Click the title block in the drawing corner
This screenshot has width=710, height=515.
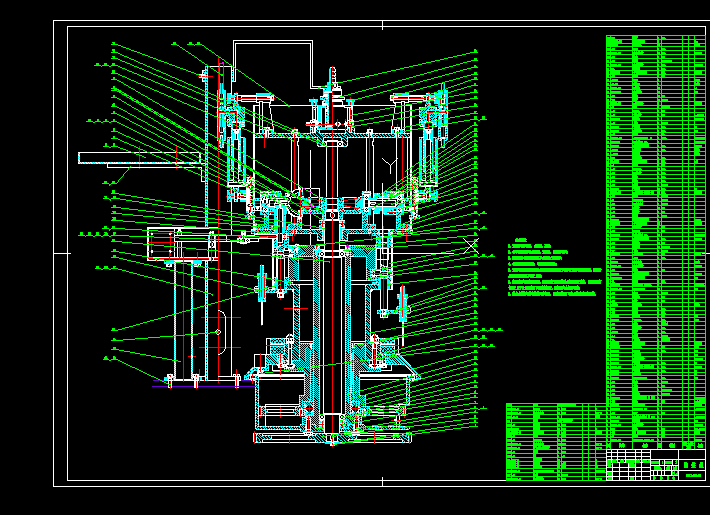[656, 464]
